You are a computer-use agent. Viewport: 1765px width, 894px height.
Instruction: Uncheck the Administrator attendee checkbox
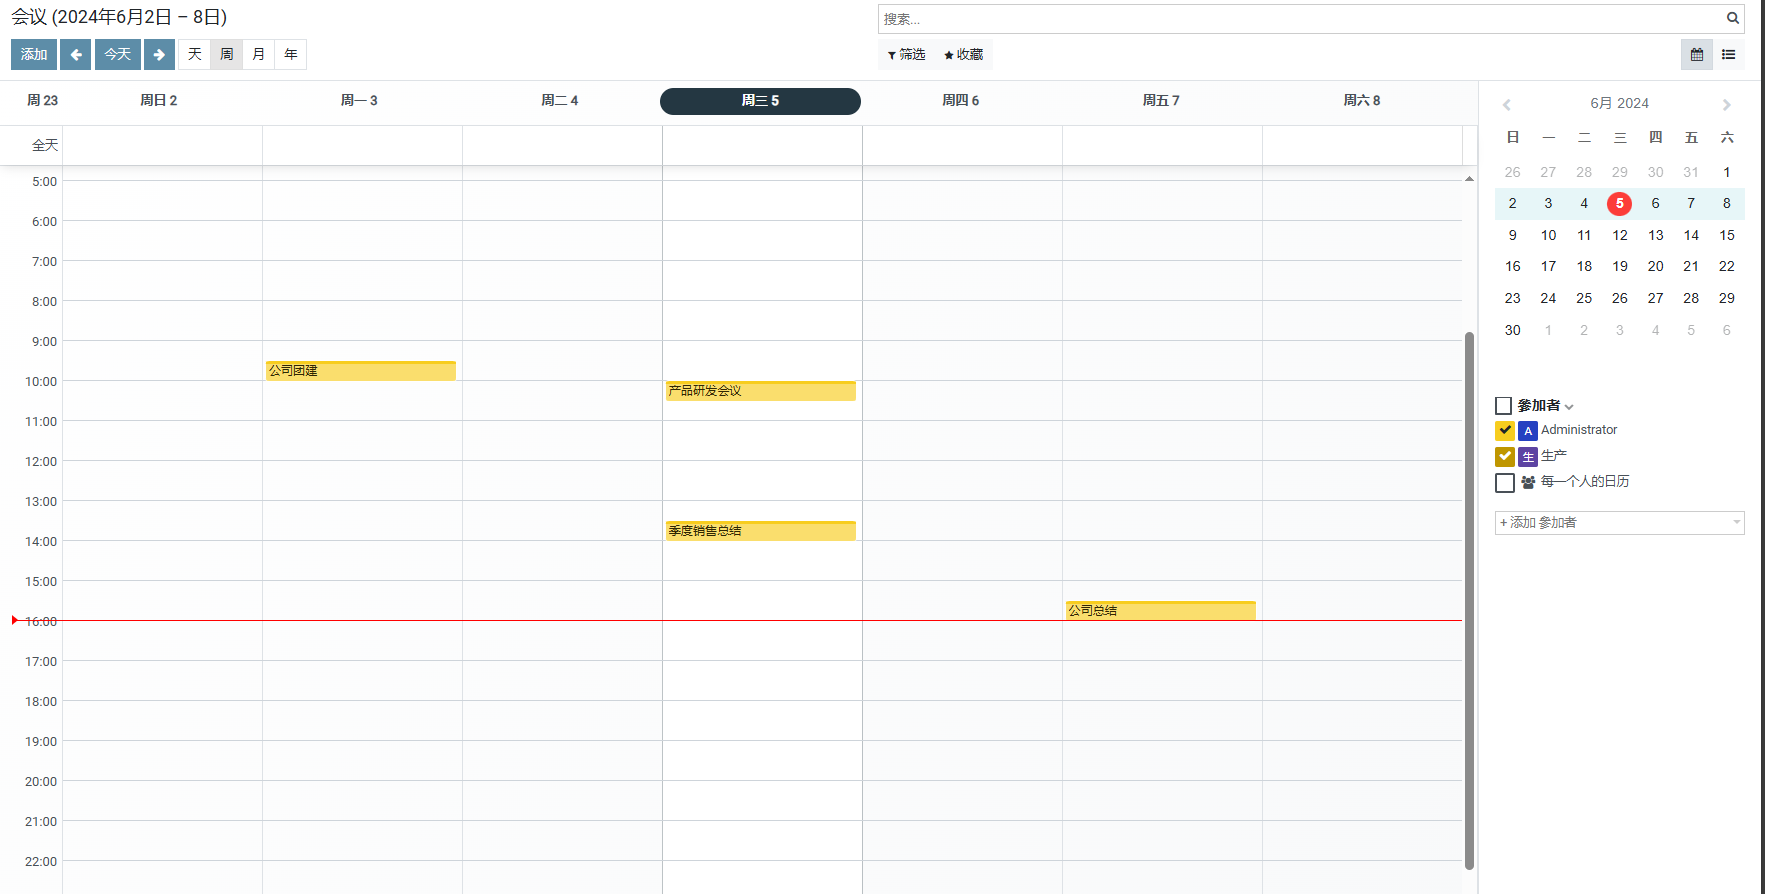point(1505,430)
